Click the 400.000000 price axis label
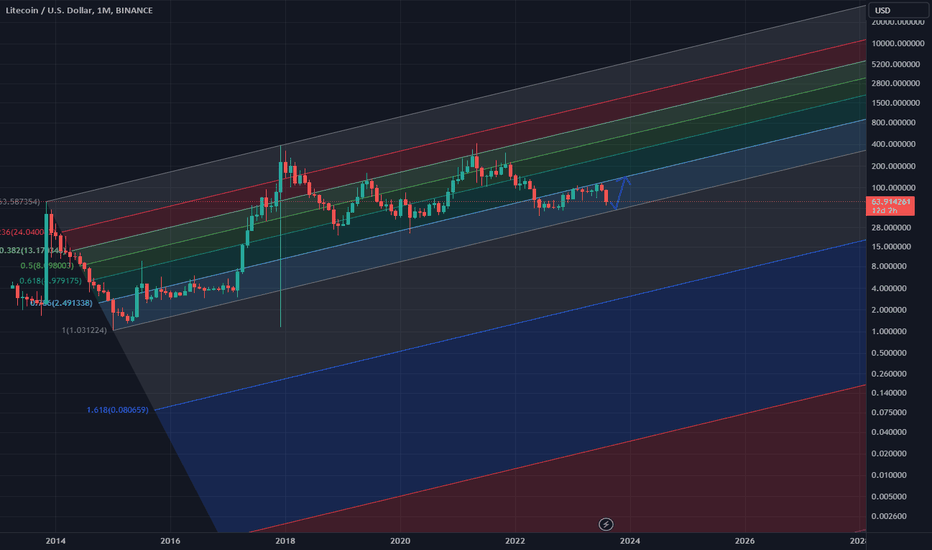 pyautogui.click(x=894, y=144)
